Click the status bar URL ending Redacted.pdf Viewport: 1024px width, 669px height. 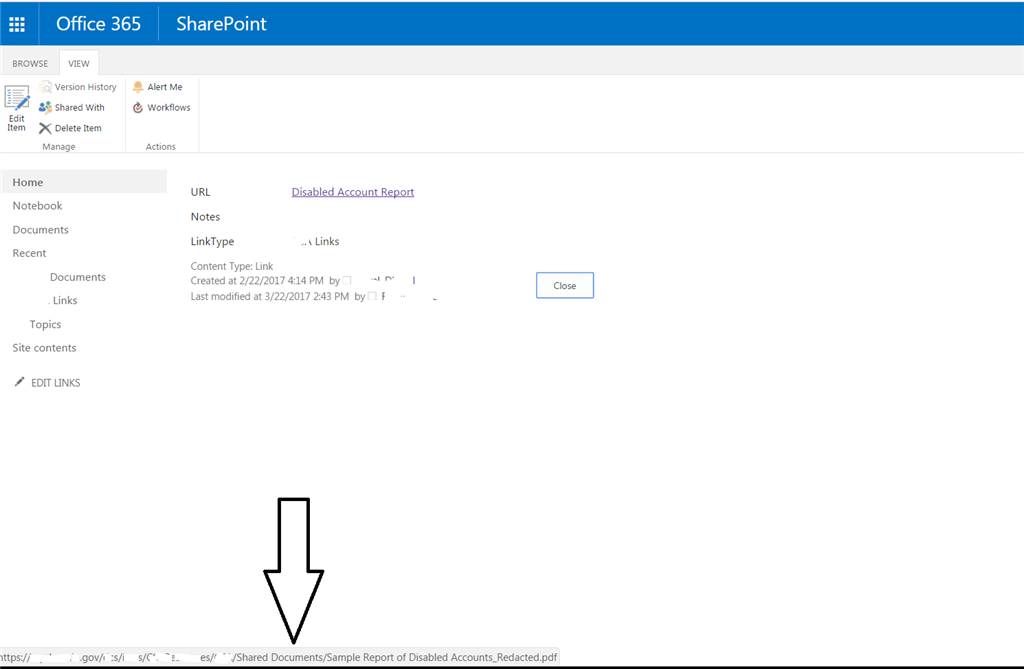click(x=279, y=657)
